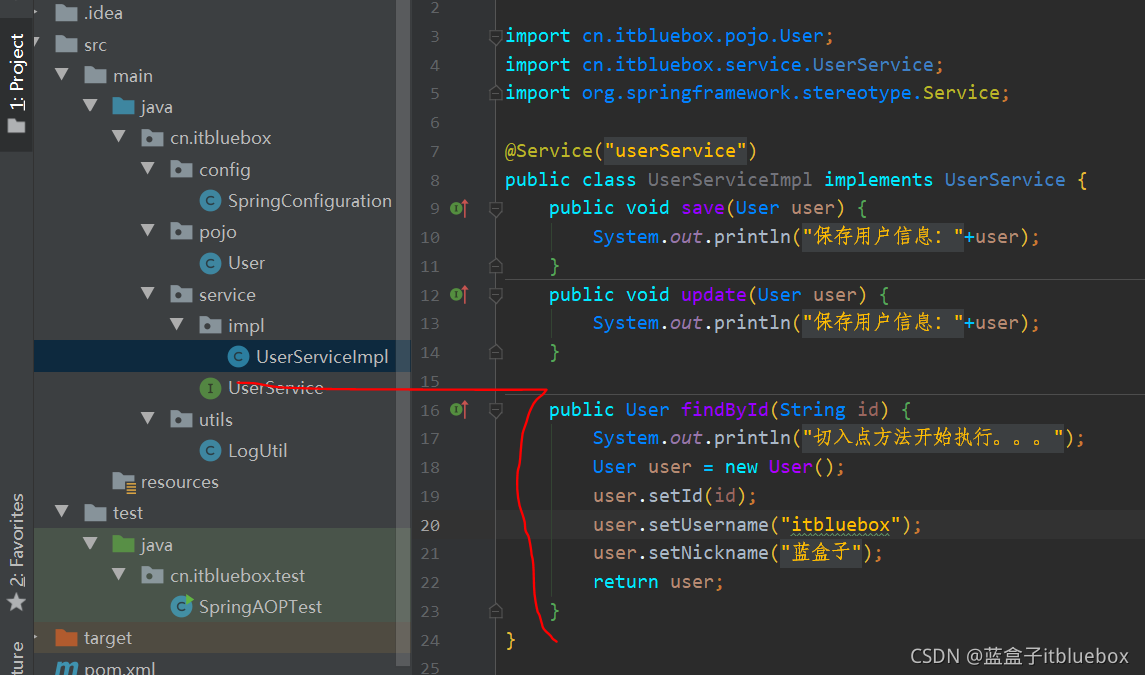Select the pom.xml file
Screen dimensions: 1145x675
tap(119, 668)
